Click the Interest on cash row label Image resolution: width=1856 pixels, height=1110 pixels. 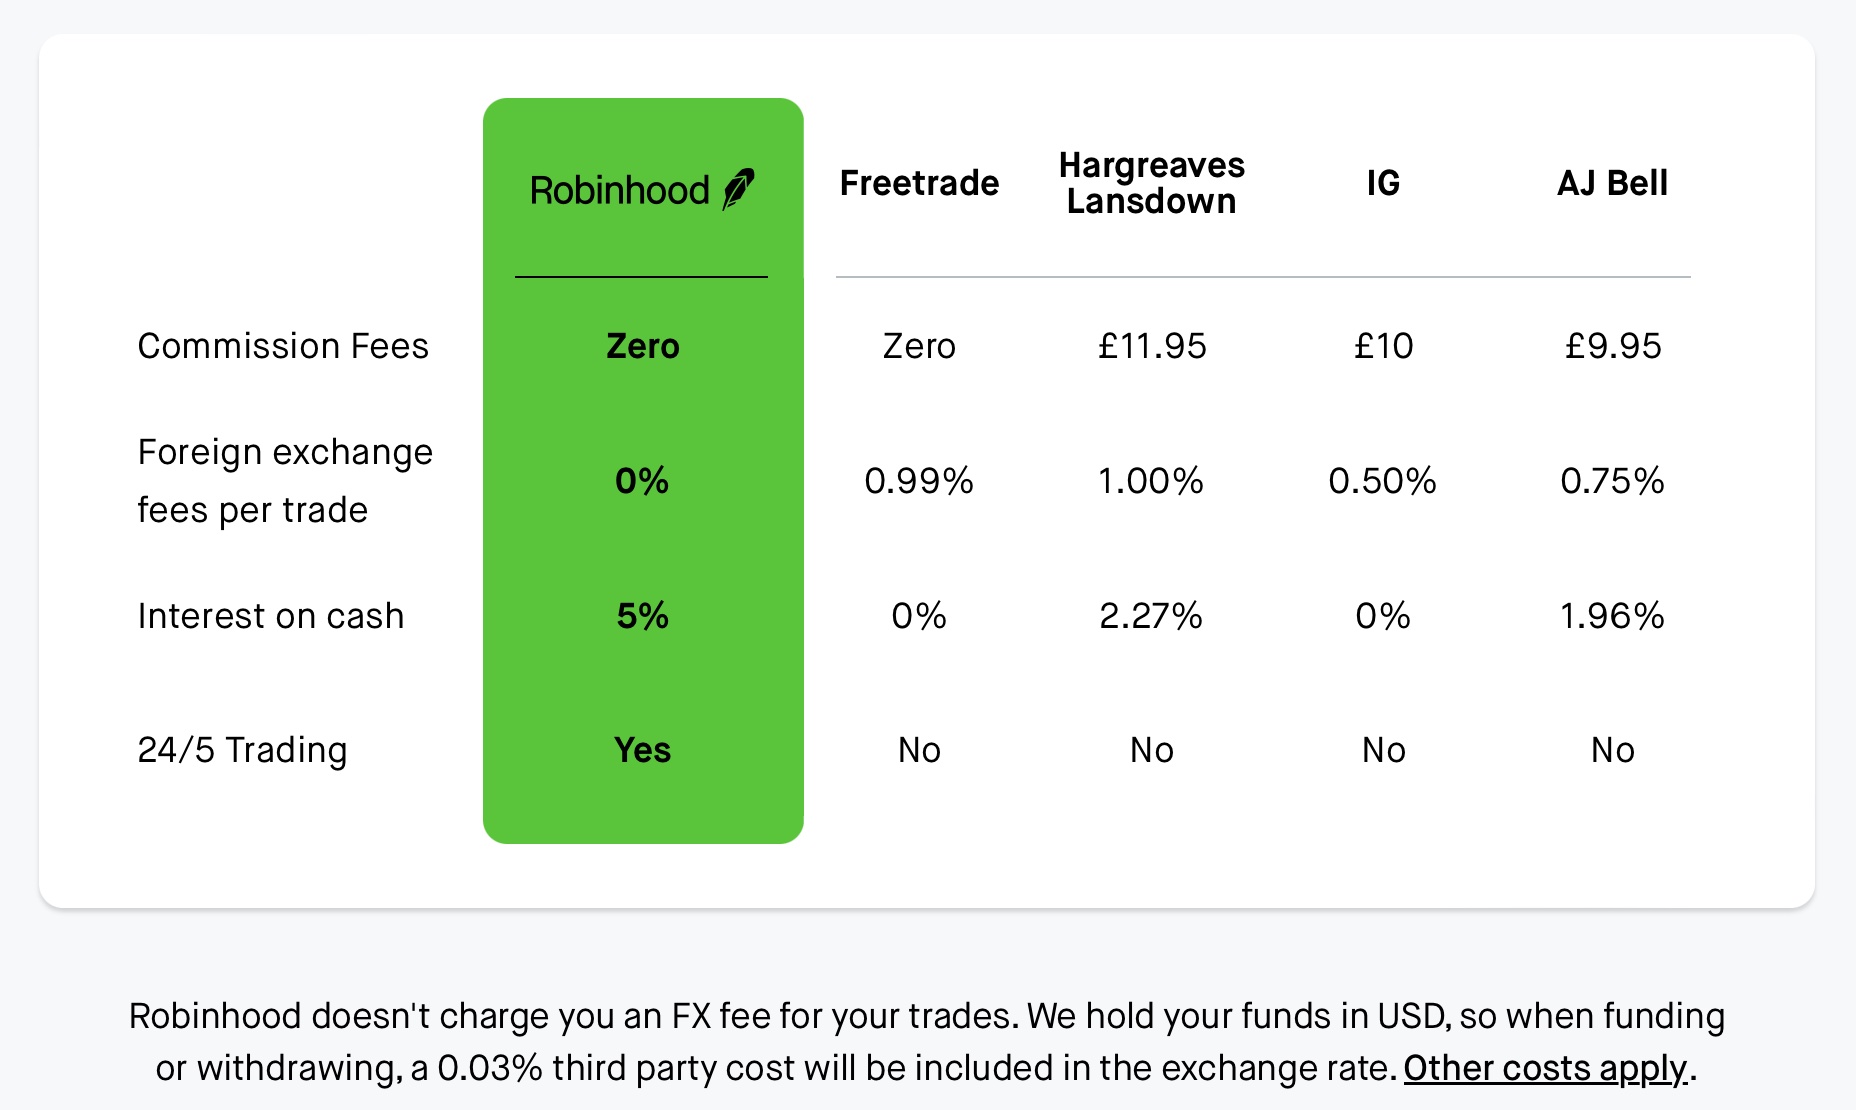click(271, 616)
